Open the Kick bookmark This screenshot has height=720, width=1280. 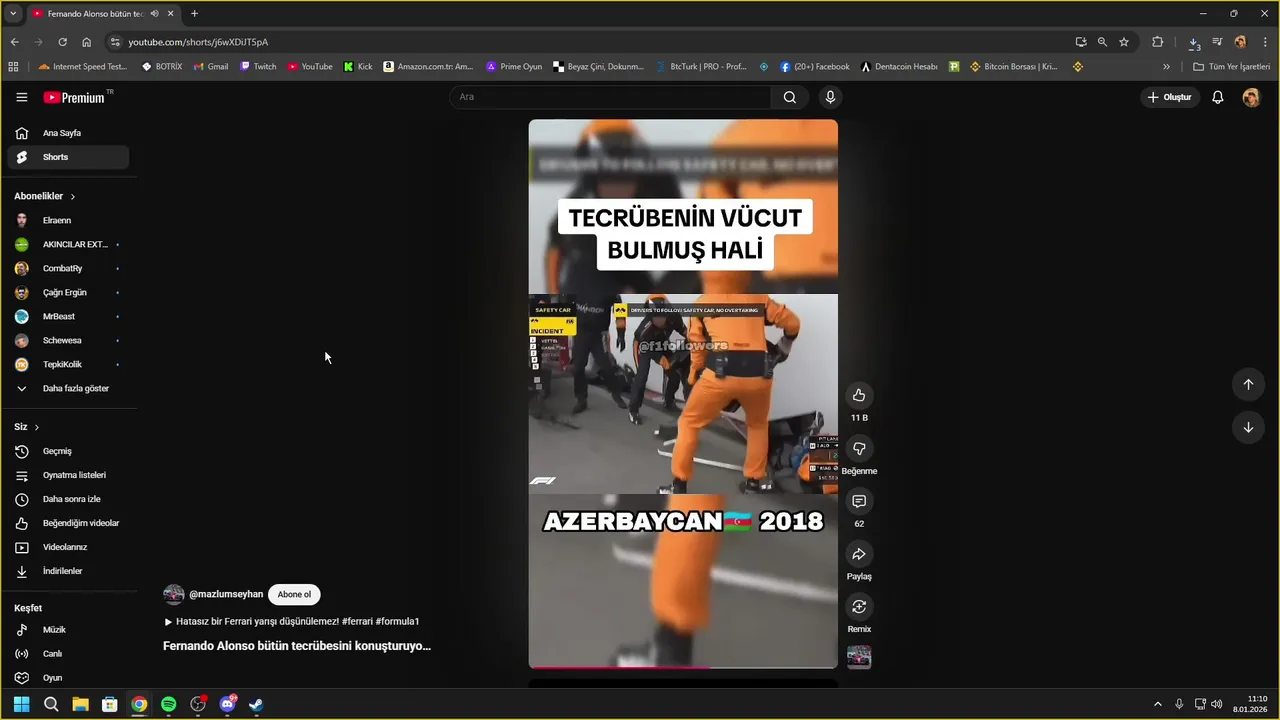(x=357, y=67)
